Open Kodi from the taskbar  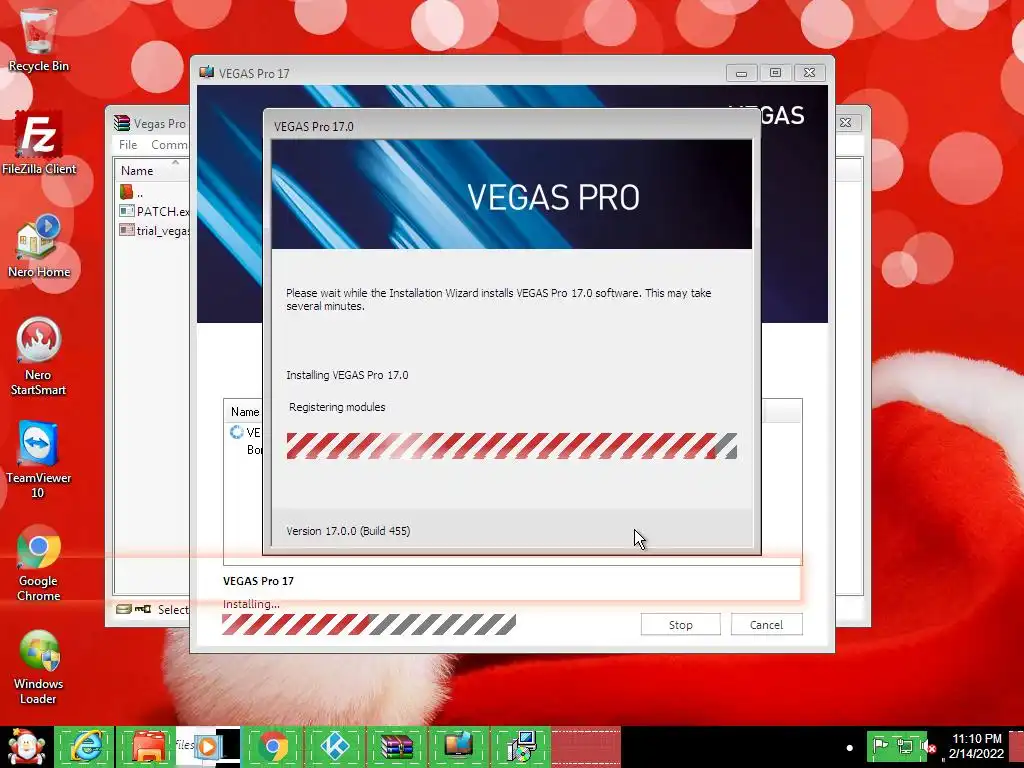(x=334, y=746)
